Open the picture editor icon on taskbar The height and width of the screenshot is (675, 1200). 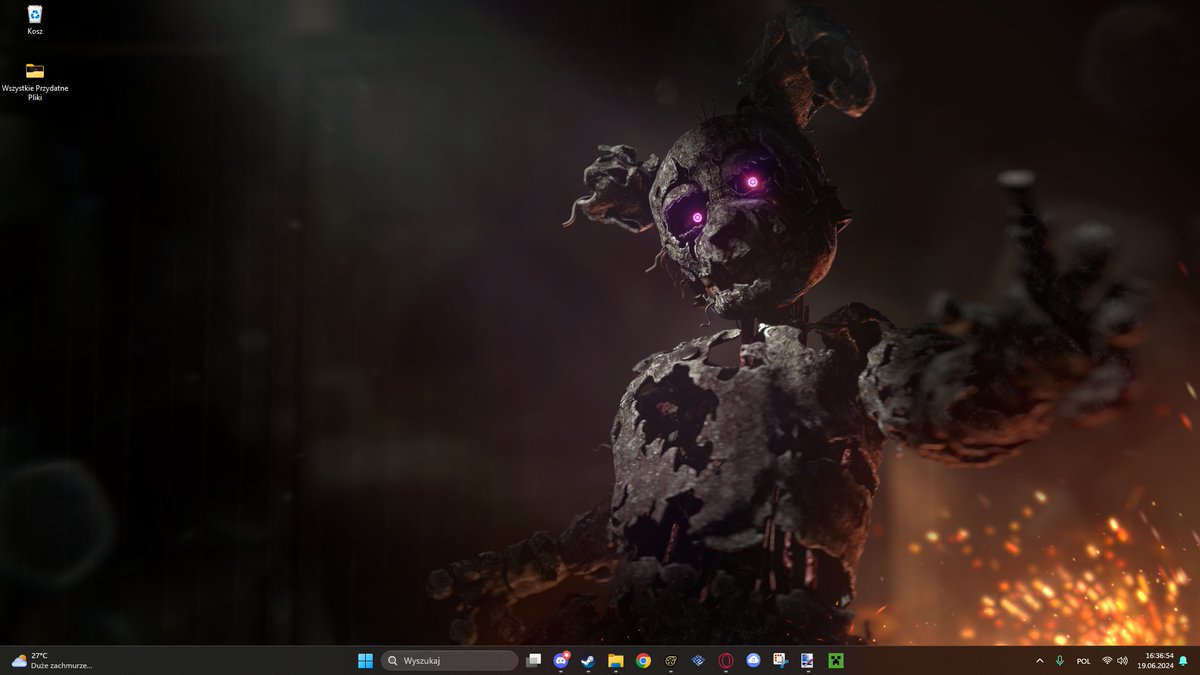click(807, 660)
